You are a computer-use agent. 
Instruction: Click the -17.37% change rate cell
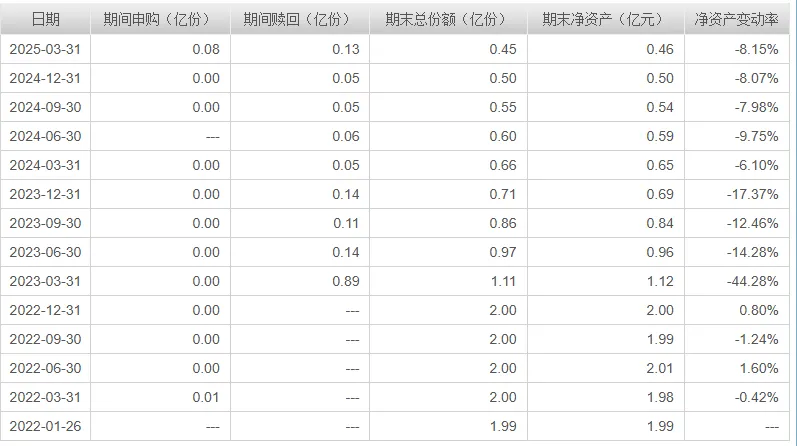[737, 194]
